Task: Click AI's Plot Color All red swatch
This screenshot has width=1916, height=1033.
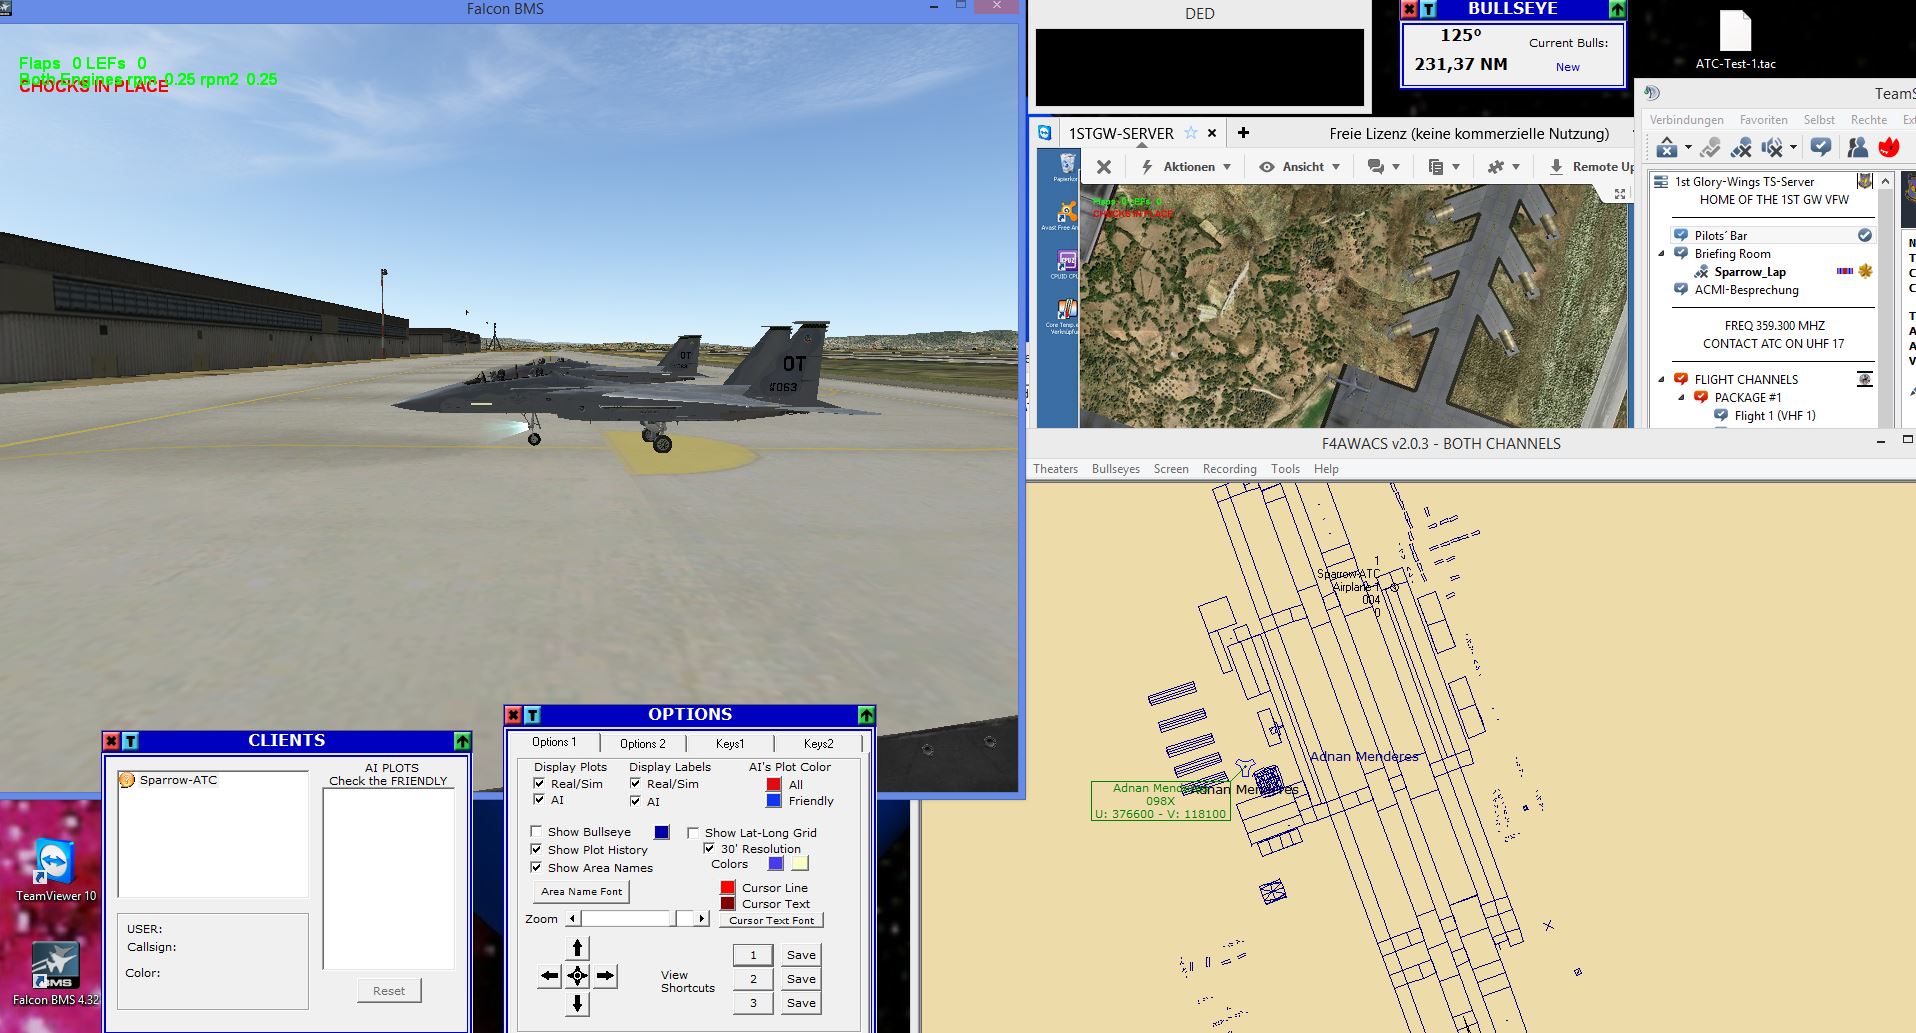Action: (773, 784)
